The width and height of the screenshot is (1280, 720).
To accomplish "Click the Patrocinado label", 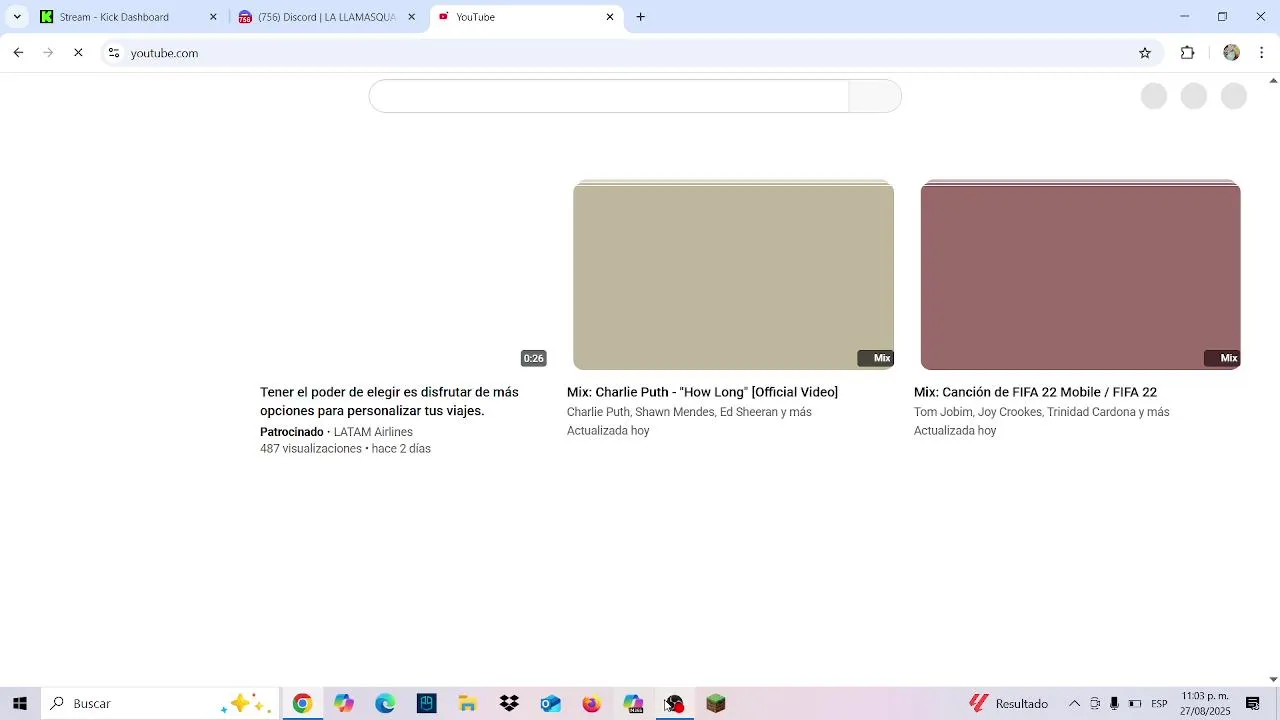I will point(292,432).
